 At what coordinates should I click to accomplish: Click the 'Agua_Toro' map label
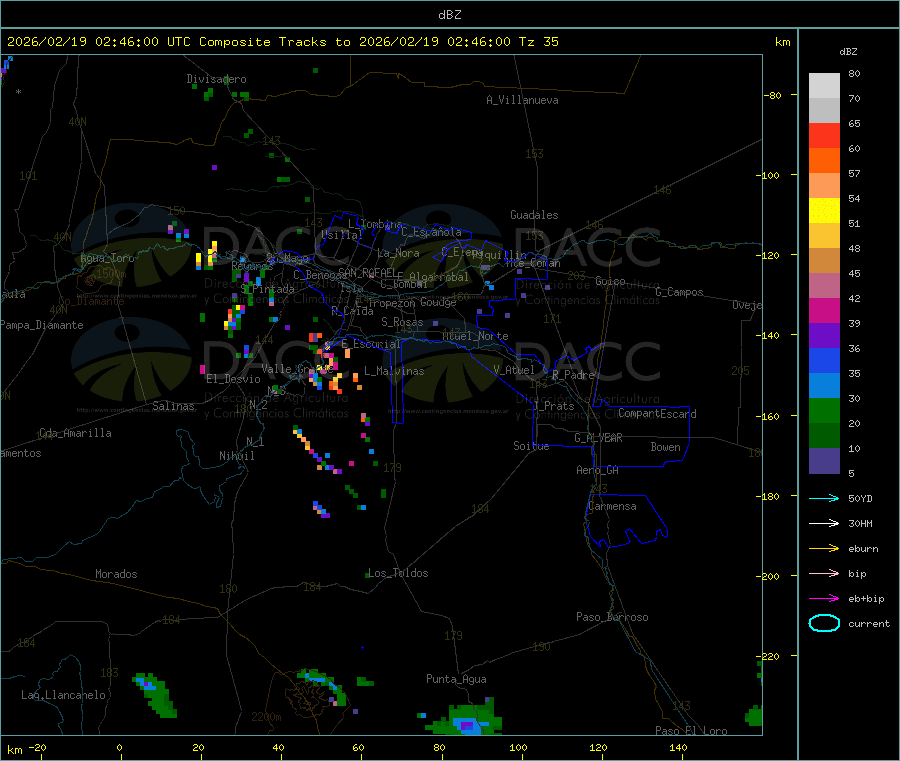tap(107, 258)
